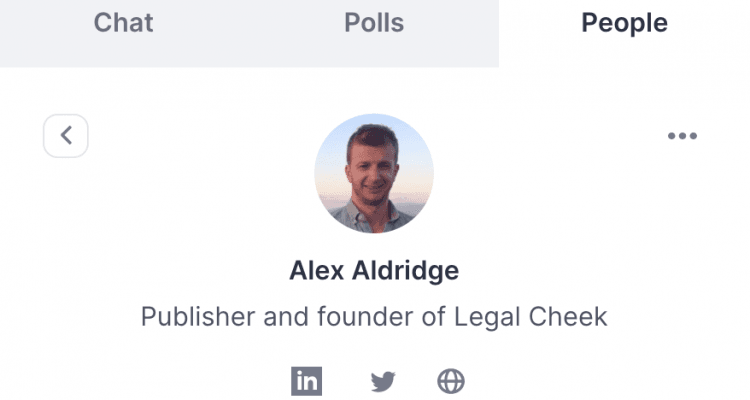Screen dimensions: 750x400
Task: Show the Chat panel from the top bar
Action: pos(123,22)
